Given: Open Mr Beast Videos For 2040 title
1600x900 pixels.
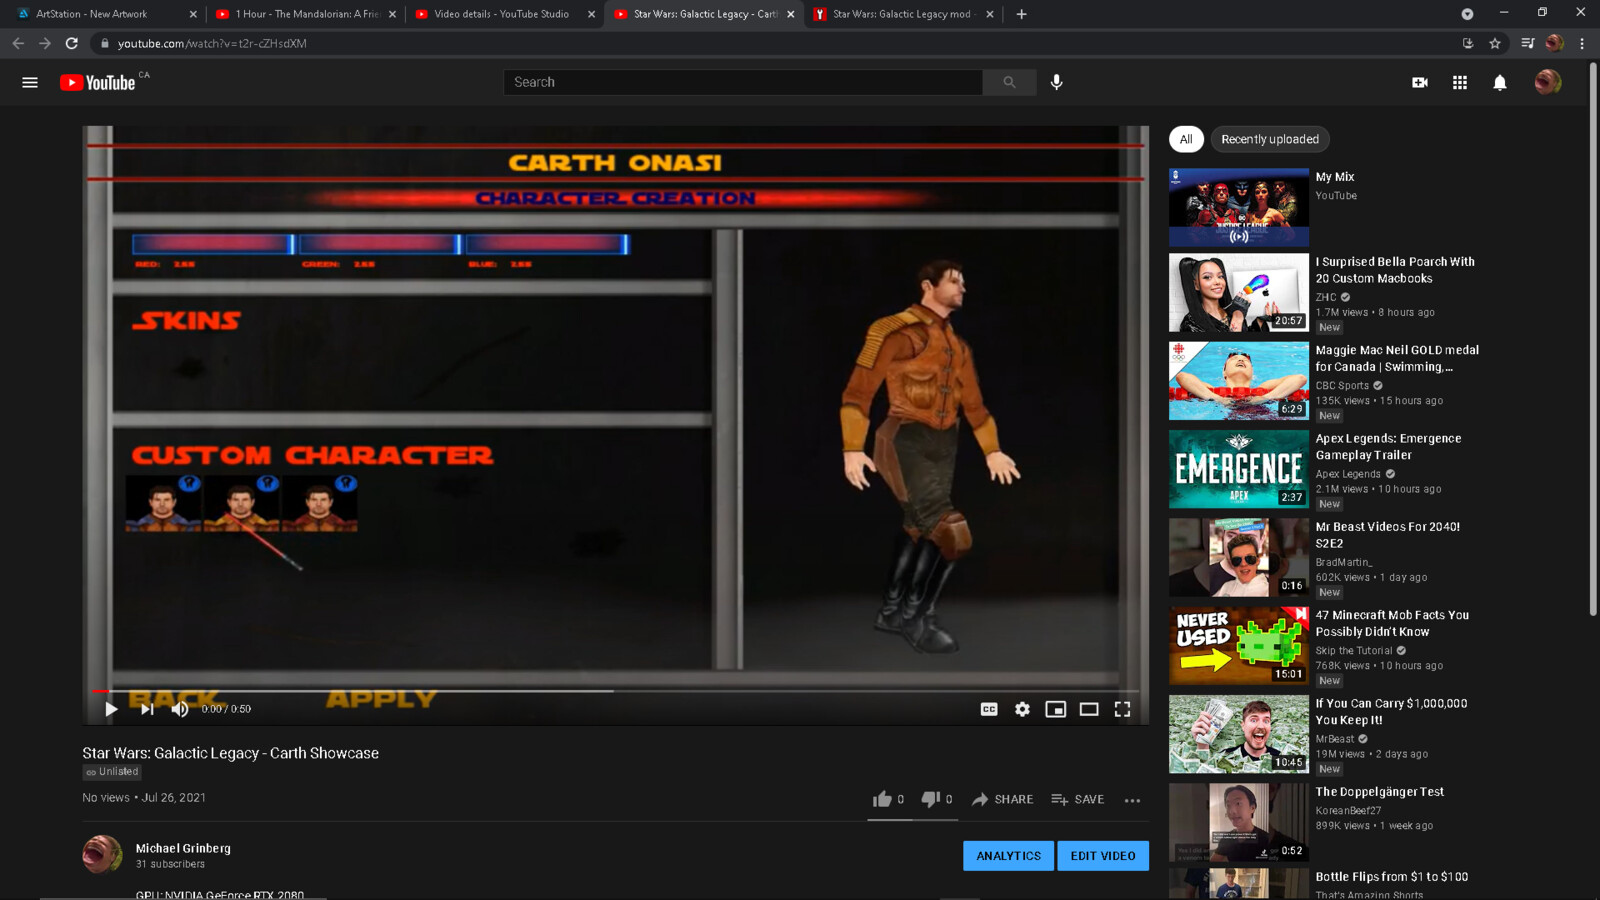Looking at the screenshot, I should tap(1387, 535).
